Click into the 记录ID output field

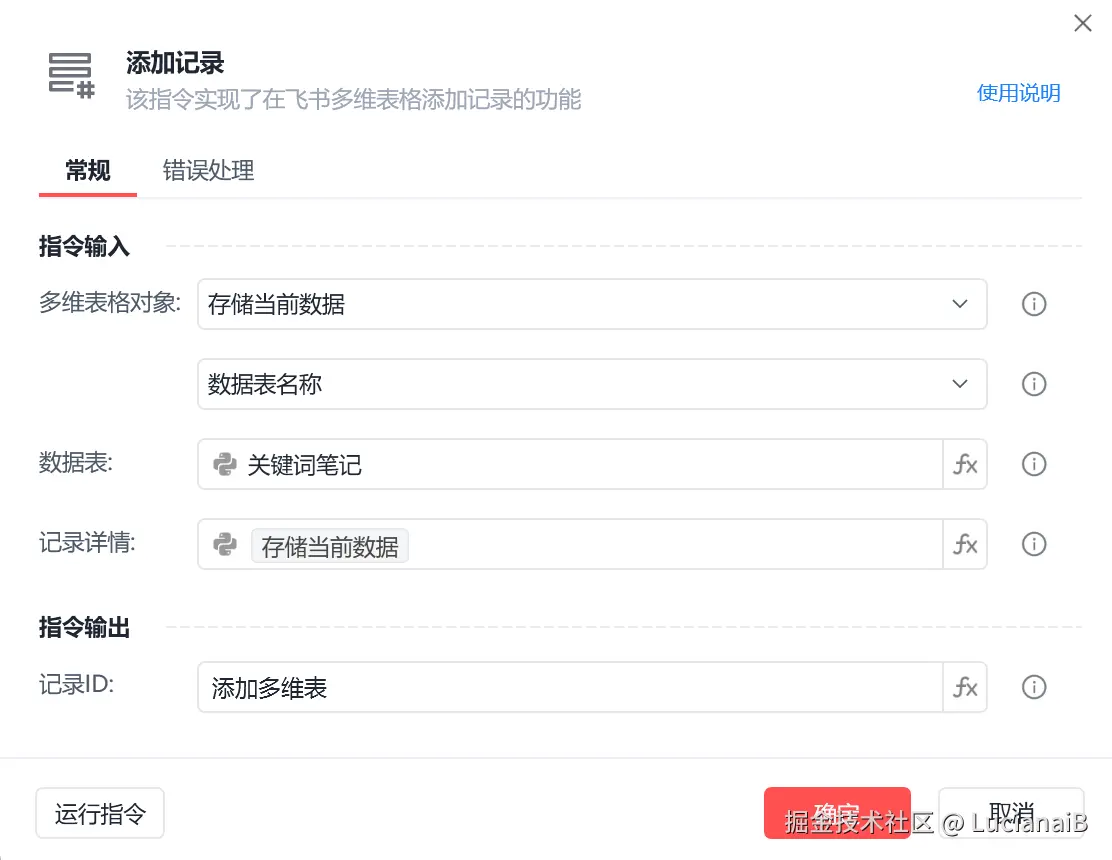coord(570,687)
